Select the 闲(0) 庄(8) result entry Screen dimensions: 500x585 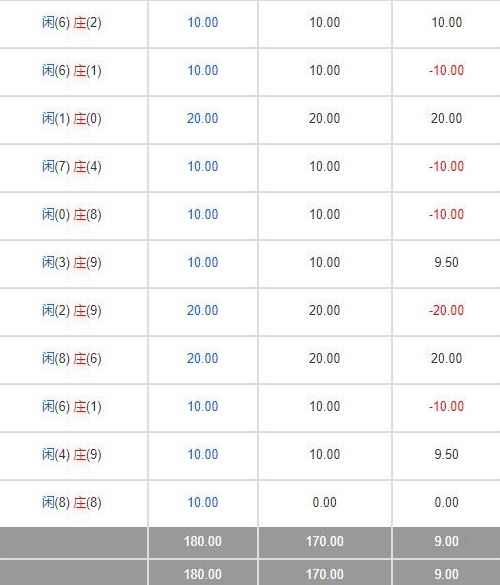click(x=72, y=215)
